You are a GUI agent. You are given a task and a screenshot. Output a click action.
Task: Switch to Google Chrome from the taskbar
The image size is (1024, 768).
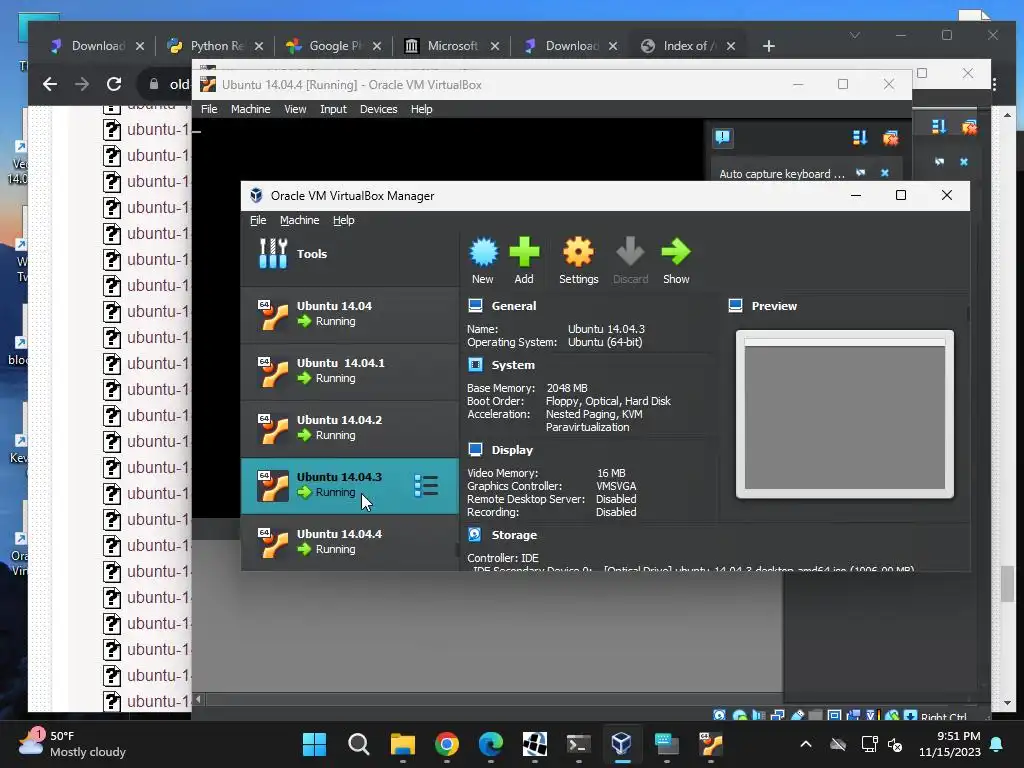(x=447, y=744)
